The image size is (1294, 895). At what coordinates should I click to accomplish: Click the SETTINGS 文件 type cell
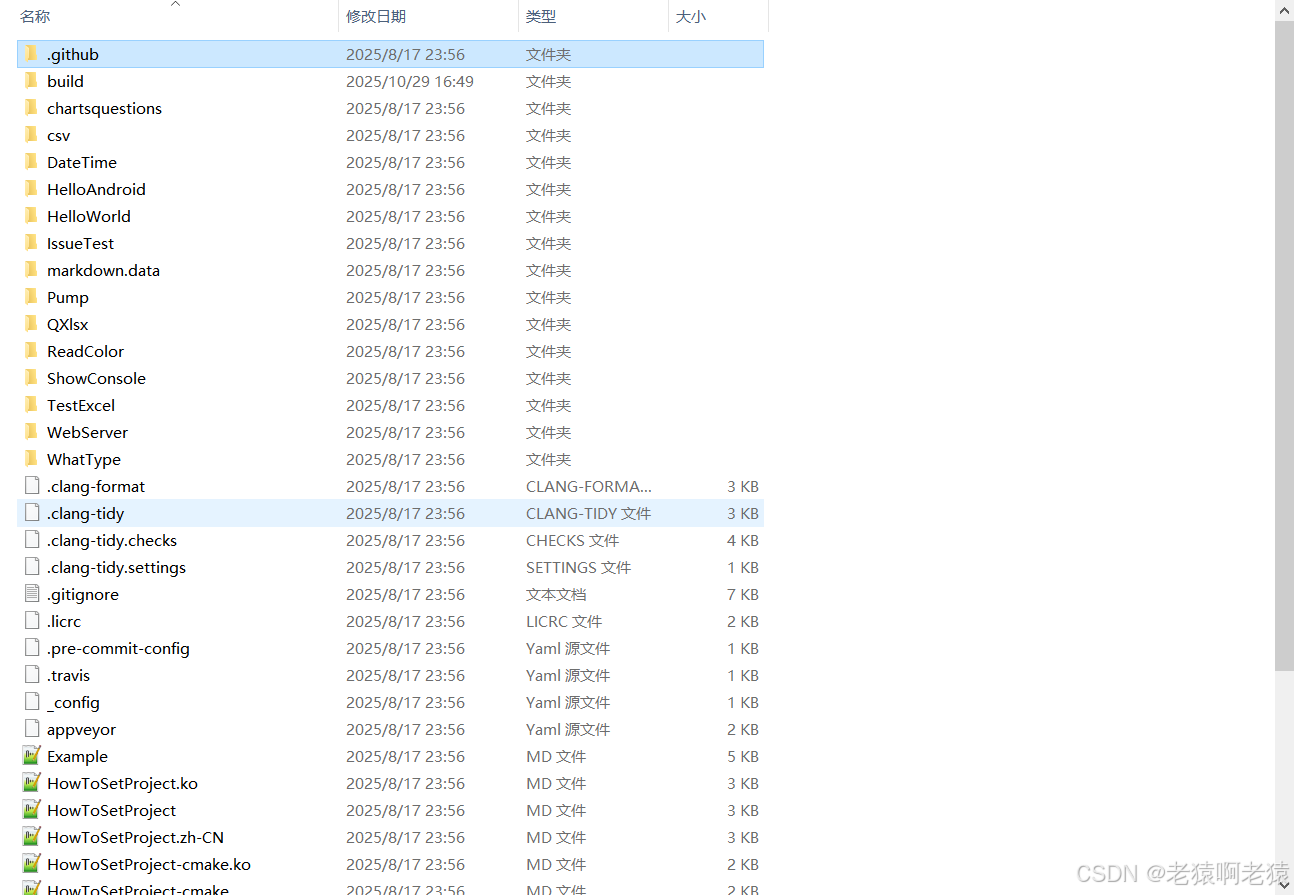tap(579, 567)
